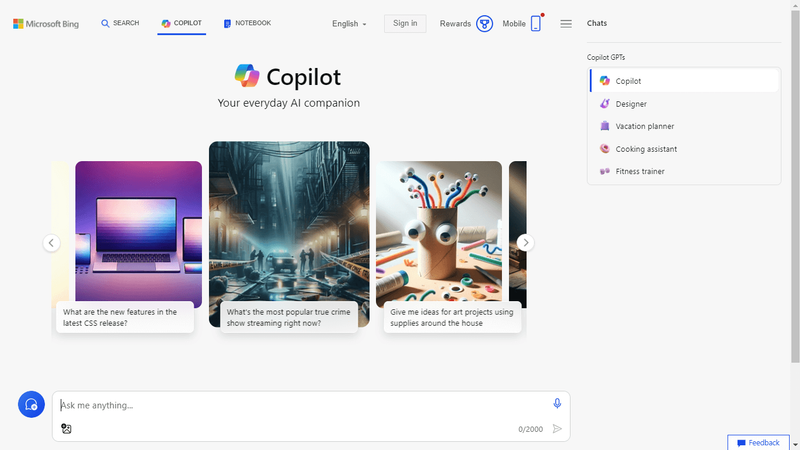800x450 pixels.
Task: Open the Notebook tab
Action: pos(247,23)
